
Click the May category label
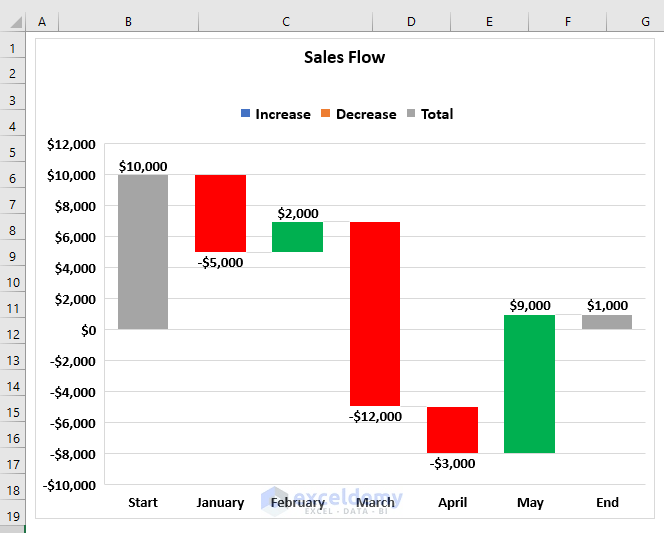[x=530, y=503]
